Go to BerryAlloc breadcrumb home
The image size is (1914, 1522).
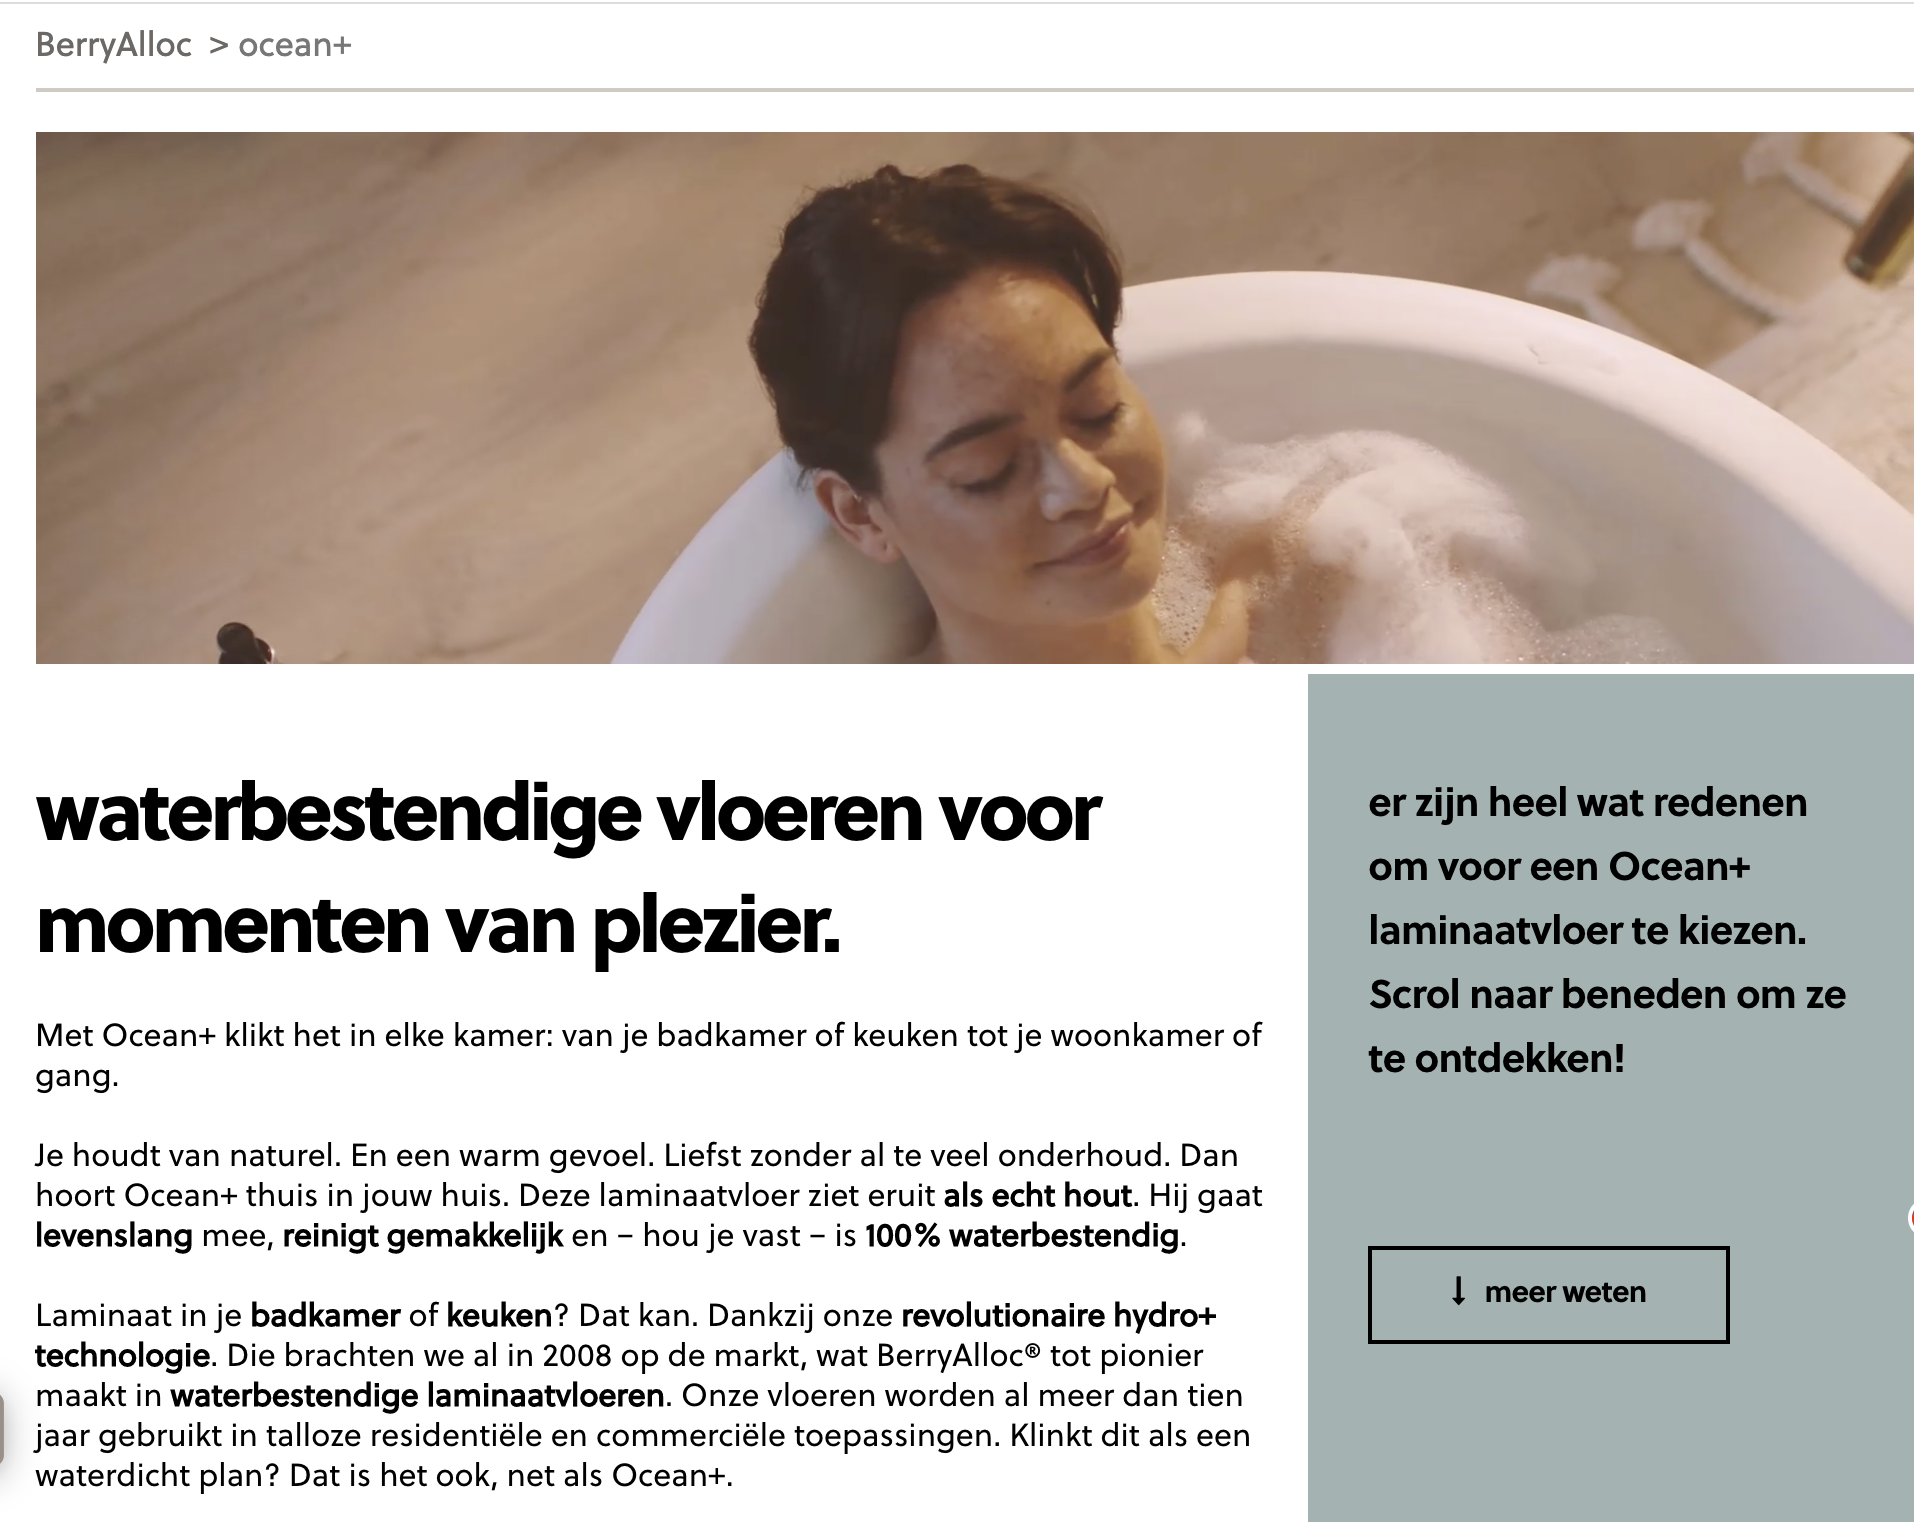pyautogui.click(x=113, y=46)
